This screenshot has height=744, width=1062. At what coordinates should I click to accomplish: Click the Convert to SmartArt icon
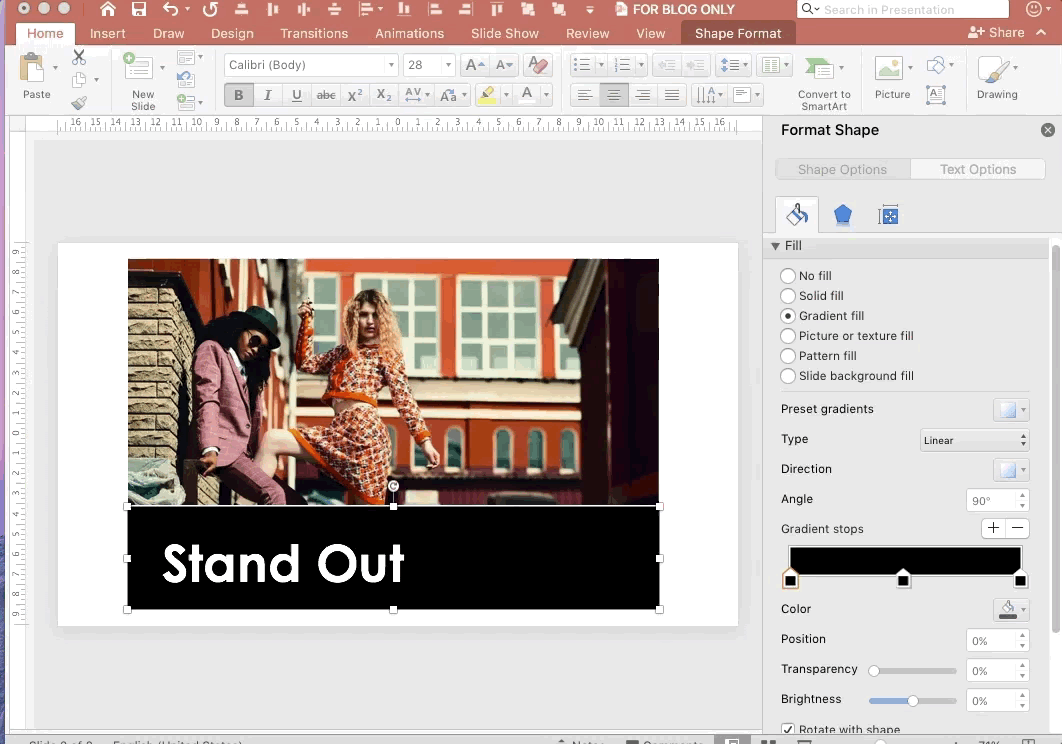[820, 68]
